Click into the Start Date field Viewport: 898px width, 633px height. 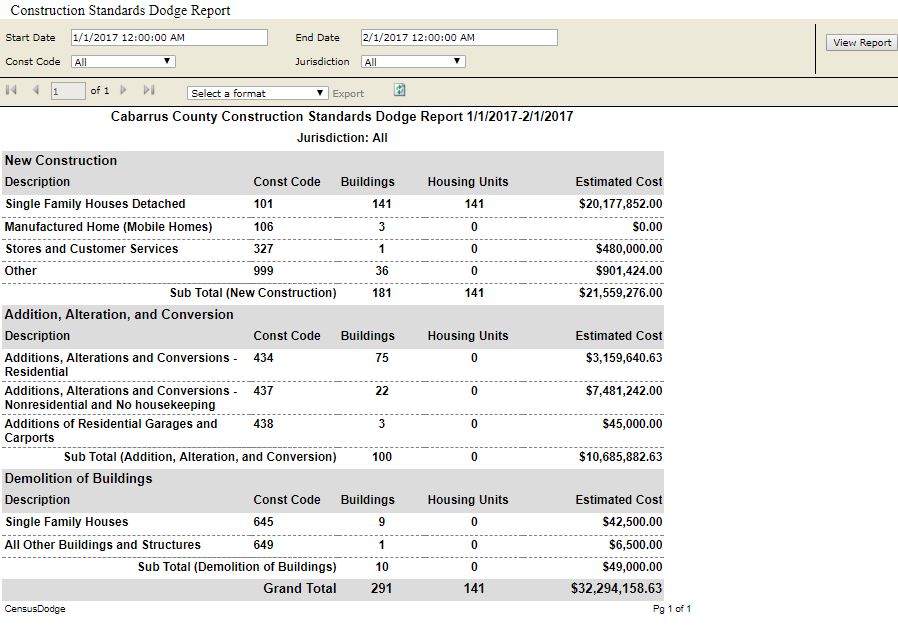169,38
